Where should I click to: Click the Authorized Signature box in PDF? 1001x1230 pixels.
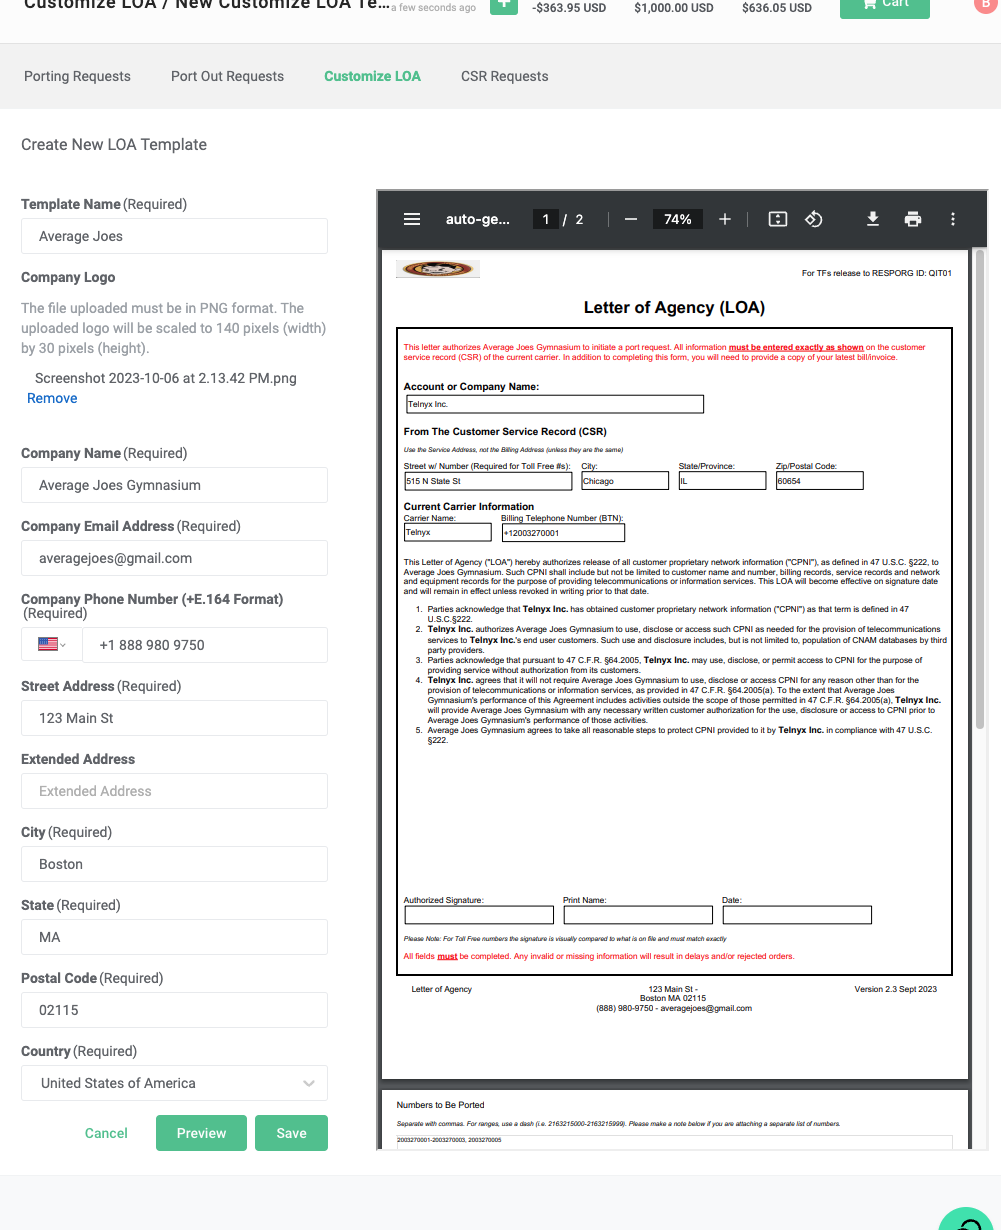tap(479, 915)
